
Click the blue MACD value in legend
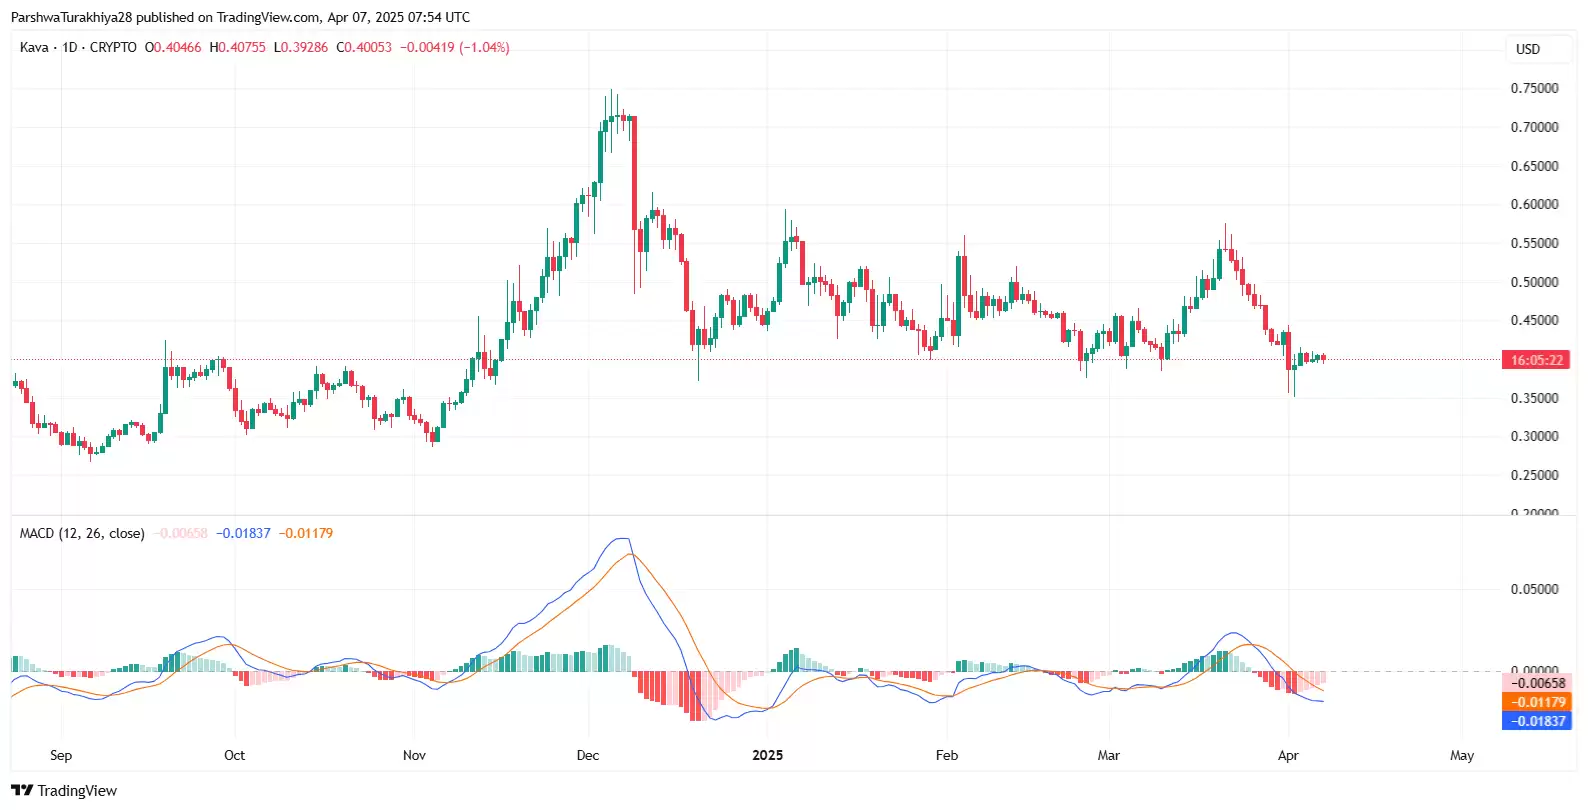[x=243, y=533]
